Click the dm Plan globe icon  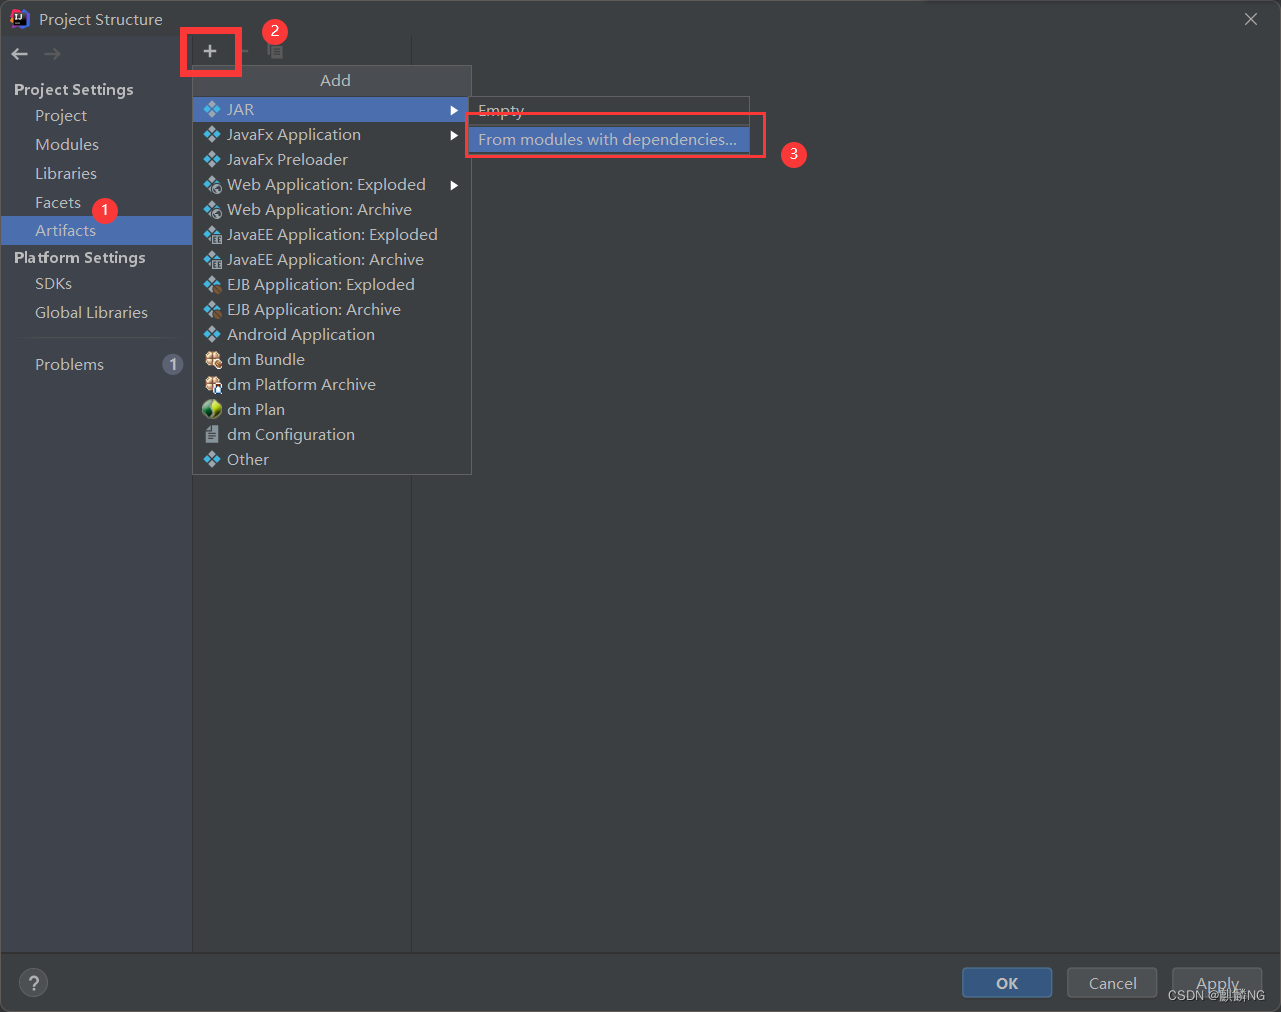coord(212,410)
